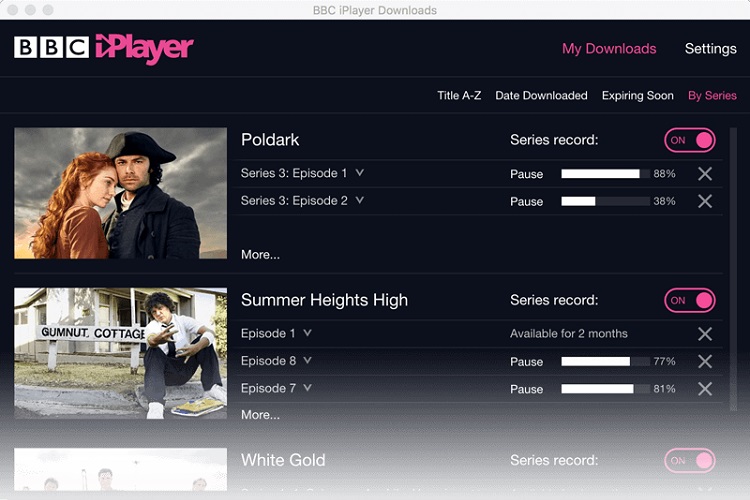Image resolution: width=750 pixels, height=500 pixels.
Task: Click the Series 3: Episode 1 label
Action: [x=294, y=173]
